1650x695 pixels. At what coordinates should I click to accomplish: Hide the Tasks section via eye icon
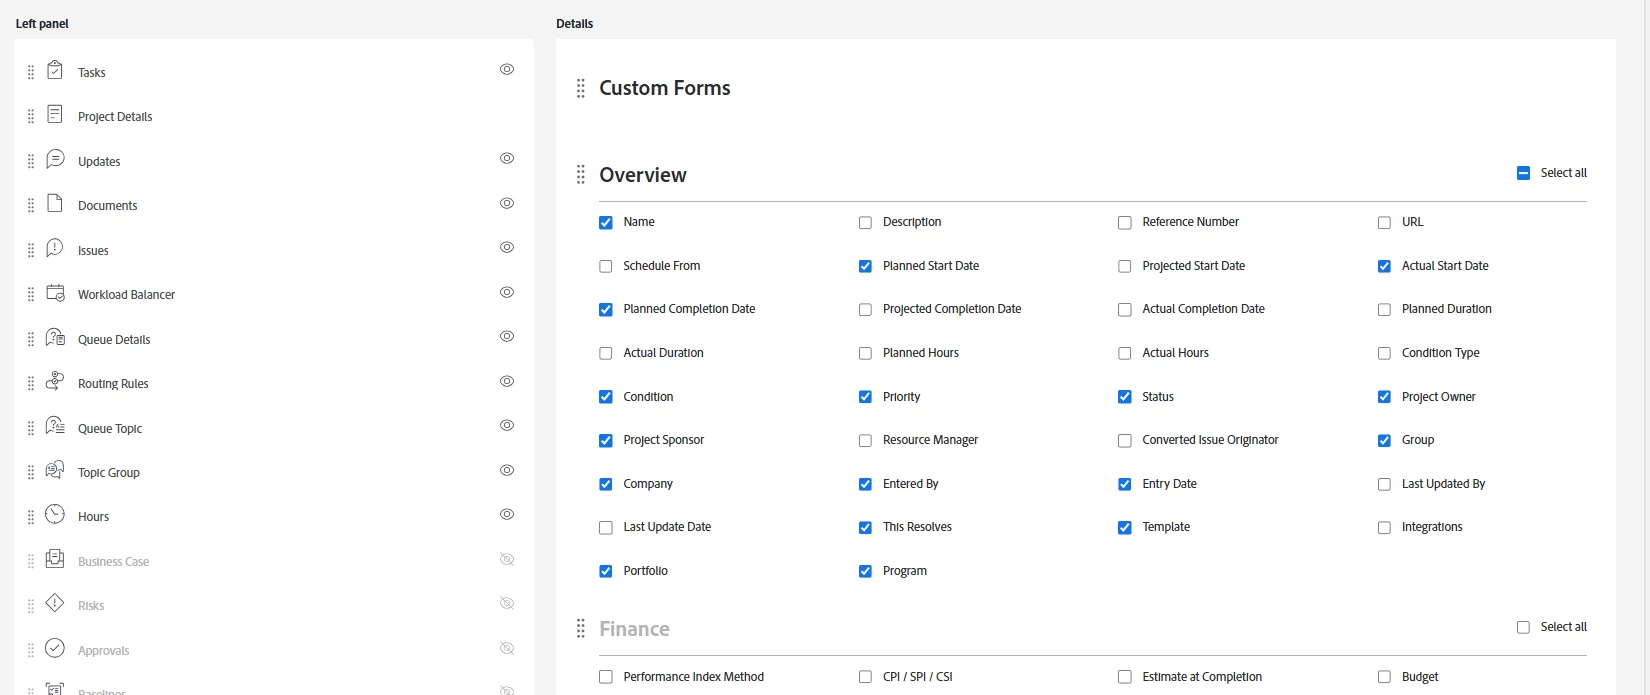coord(507,70)
